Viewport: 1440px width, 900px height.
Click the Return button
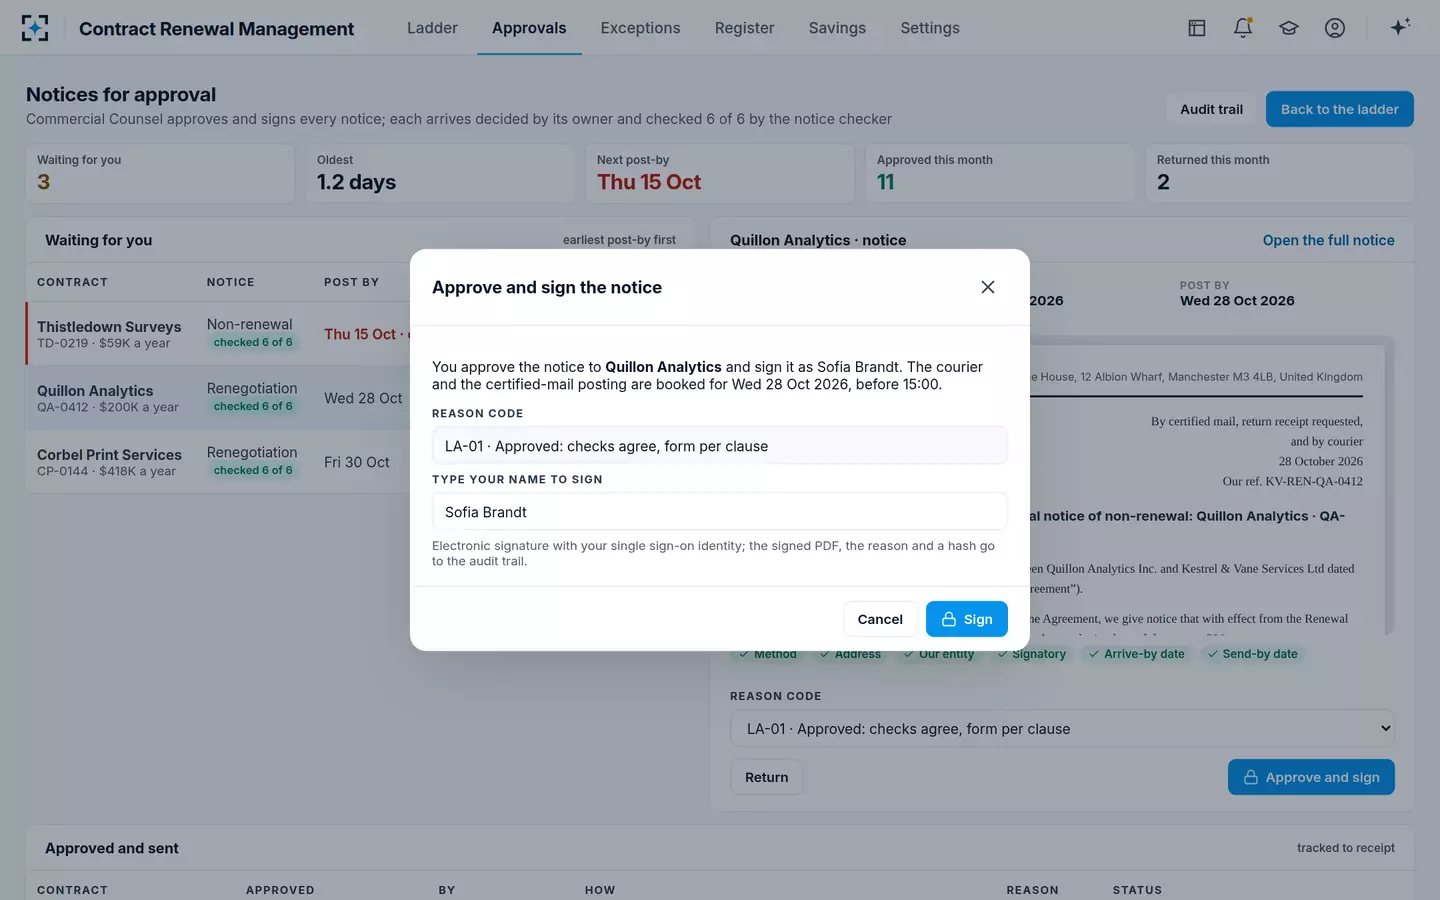[x=766, y=777]
